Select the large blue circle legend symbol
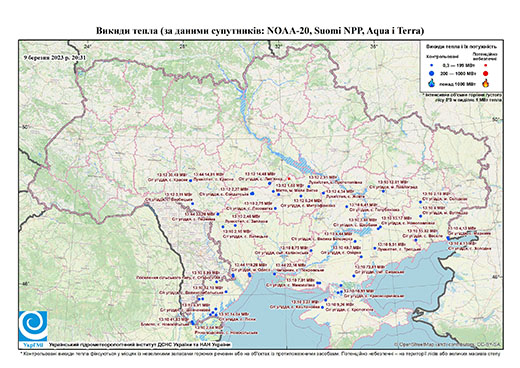This screenshot has height=368, width=520. (x=432, y=74)
